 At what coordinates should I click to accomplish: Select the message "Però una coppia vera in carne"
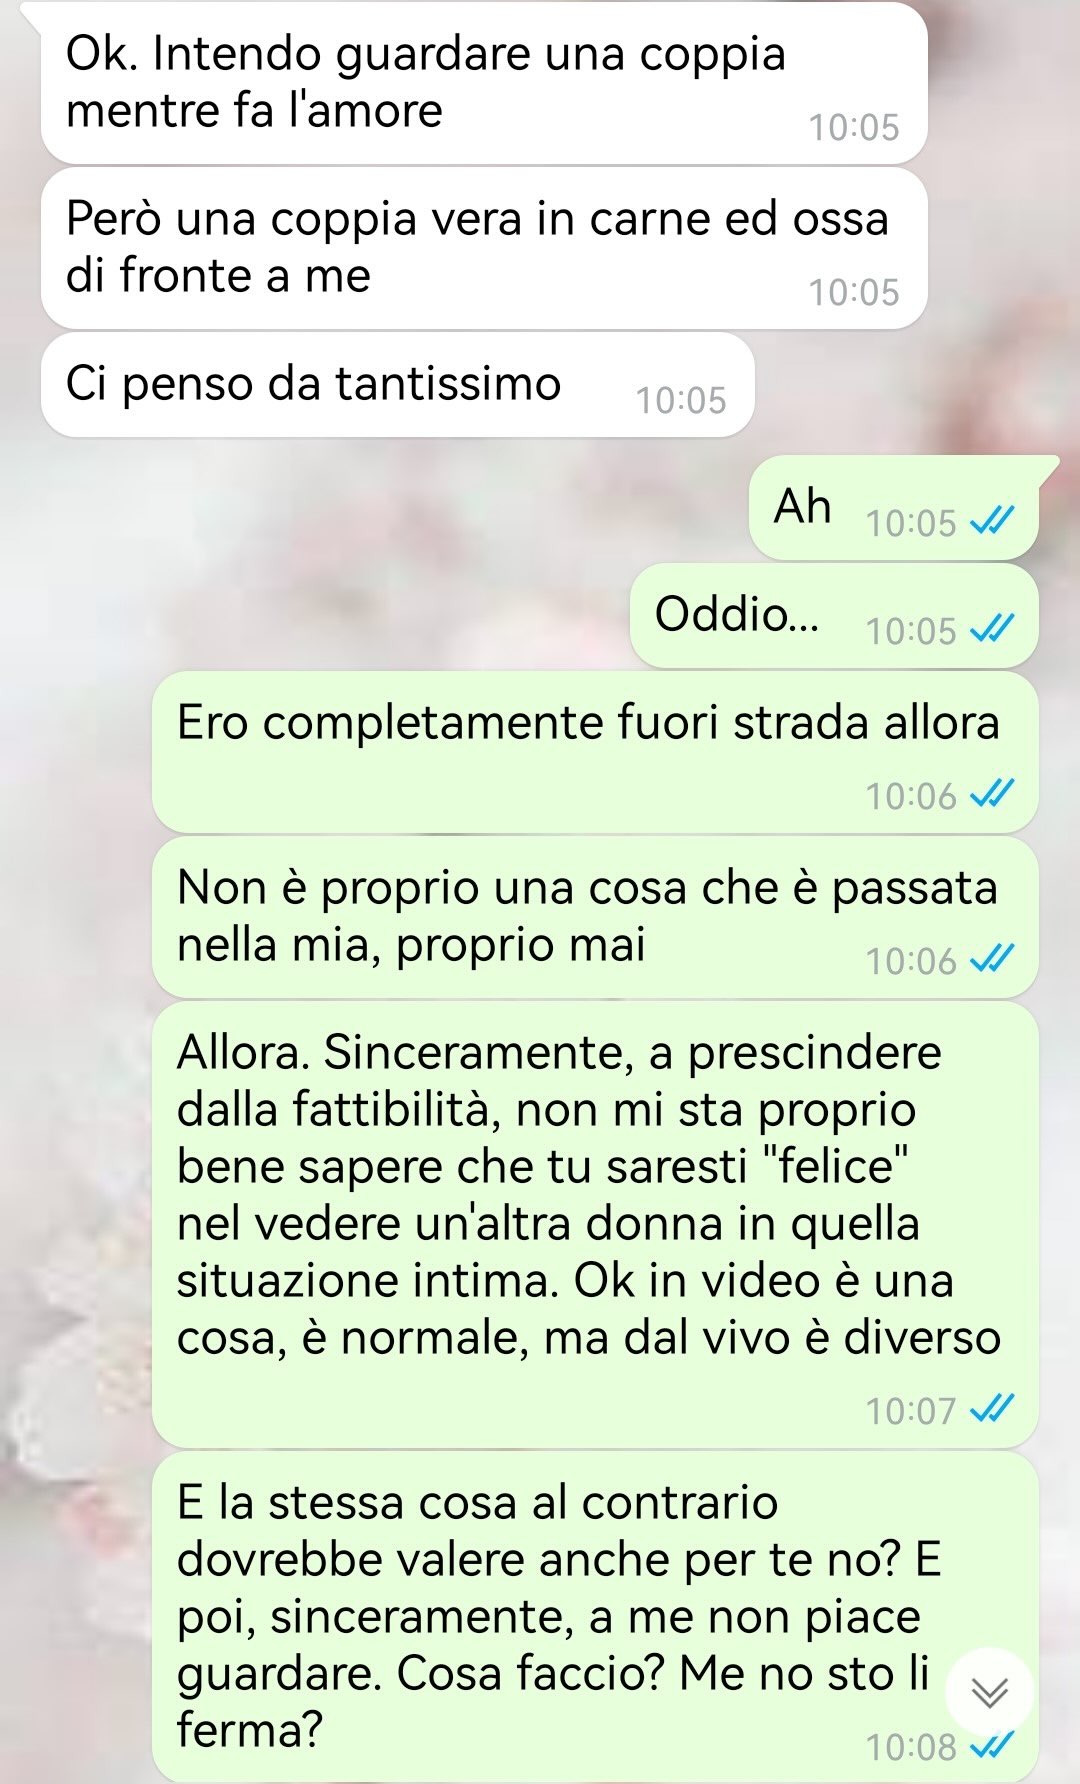click(x=484, y=248)
